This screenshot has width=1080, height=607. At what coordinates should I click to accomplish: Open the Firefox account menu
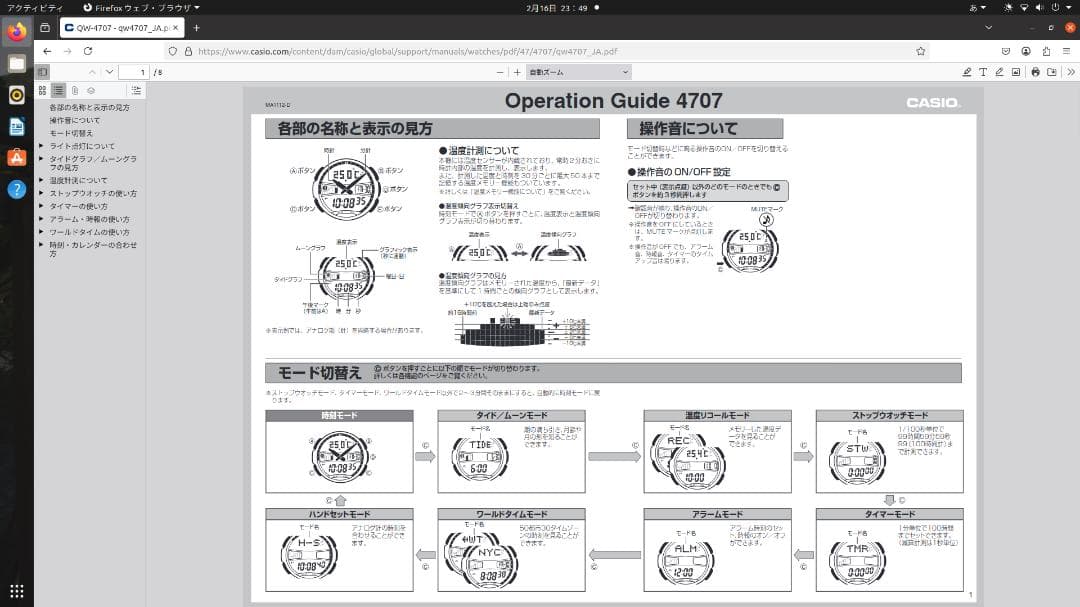pyautogui.click(x=1026, y=51)
